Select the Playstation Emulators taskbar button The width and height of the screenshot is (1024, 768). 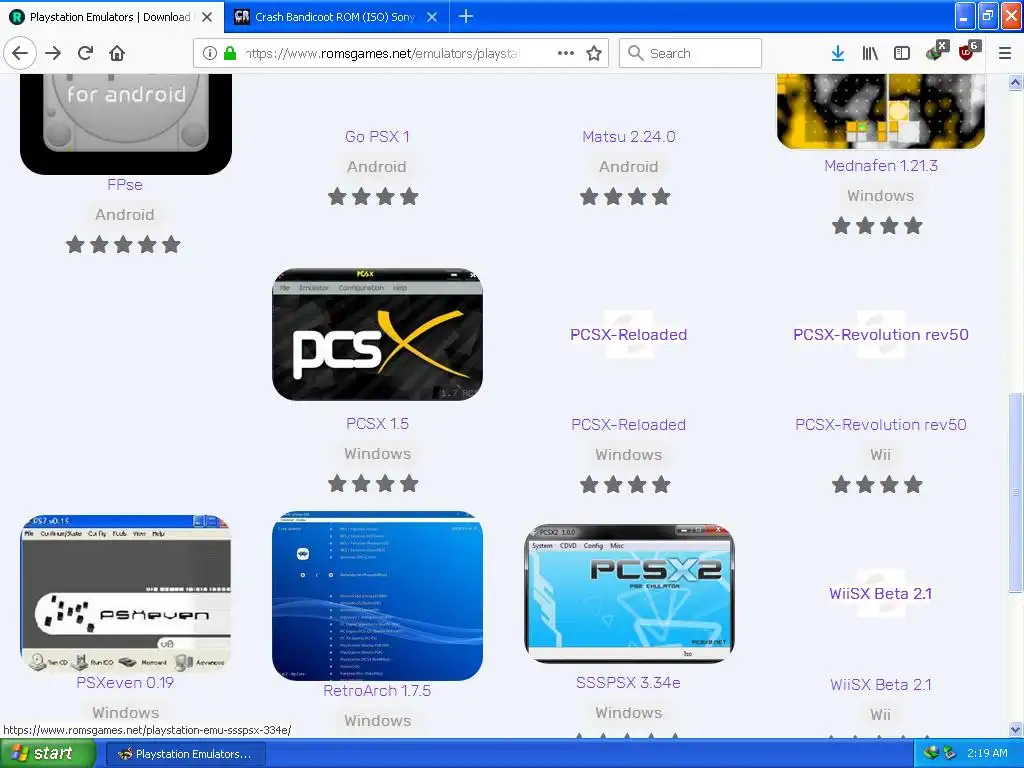coord(185,754)
